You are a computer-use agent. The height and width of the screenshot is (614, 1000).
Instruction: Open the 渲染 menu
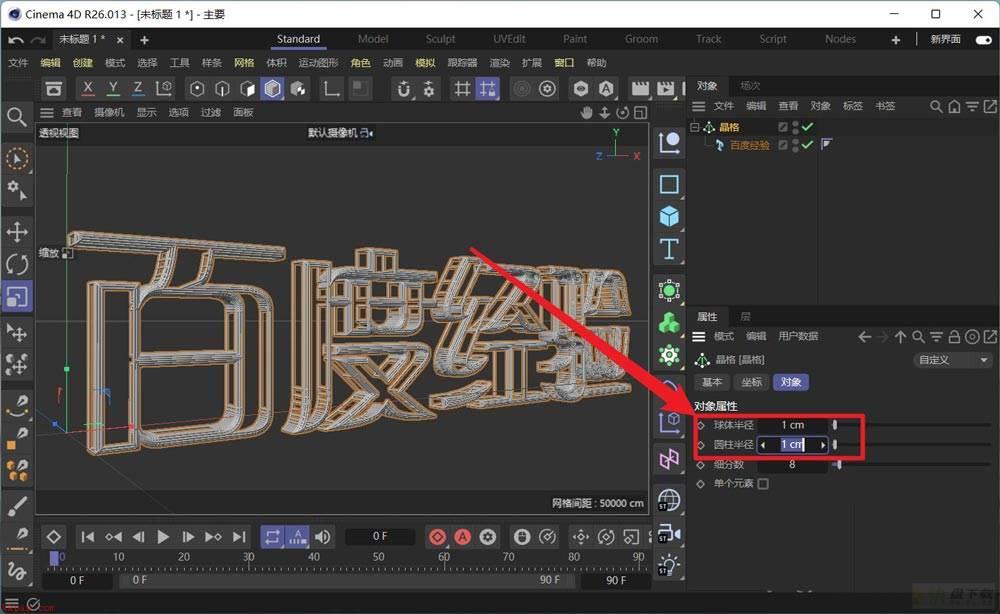499,62
